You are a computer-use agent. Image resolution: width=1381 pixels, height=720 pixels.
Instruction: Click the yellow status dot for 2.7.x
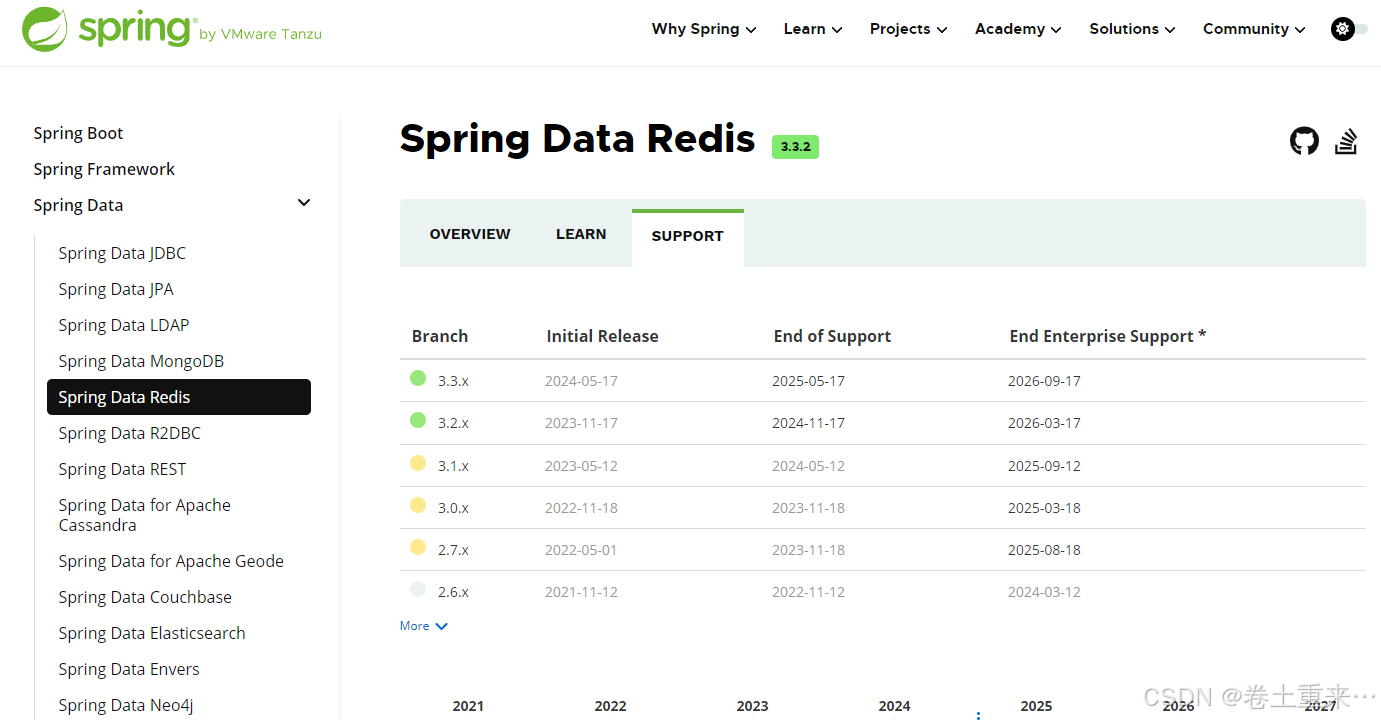[x=418, y=547]
